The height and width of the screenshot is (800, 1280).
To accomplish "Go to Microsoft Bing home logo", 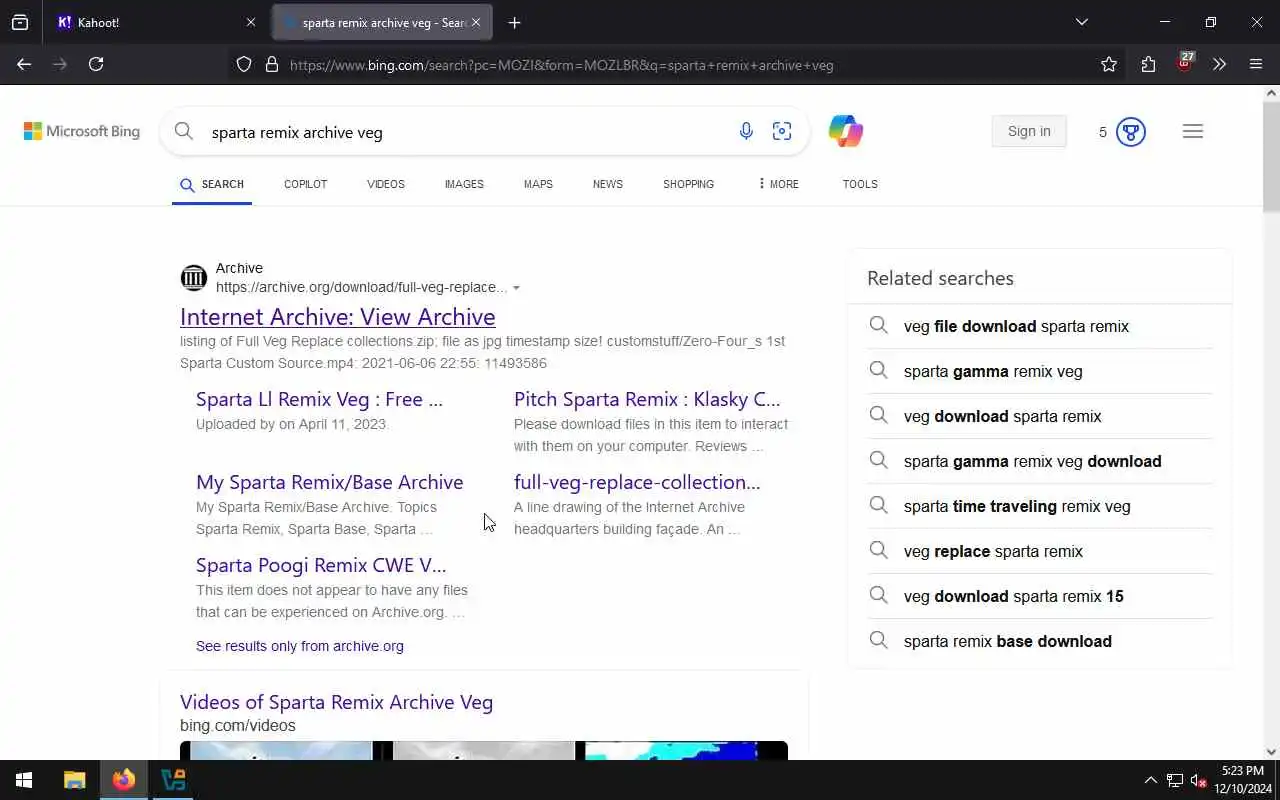I will [x=82, y=131].
